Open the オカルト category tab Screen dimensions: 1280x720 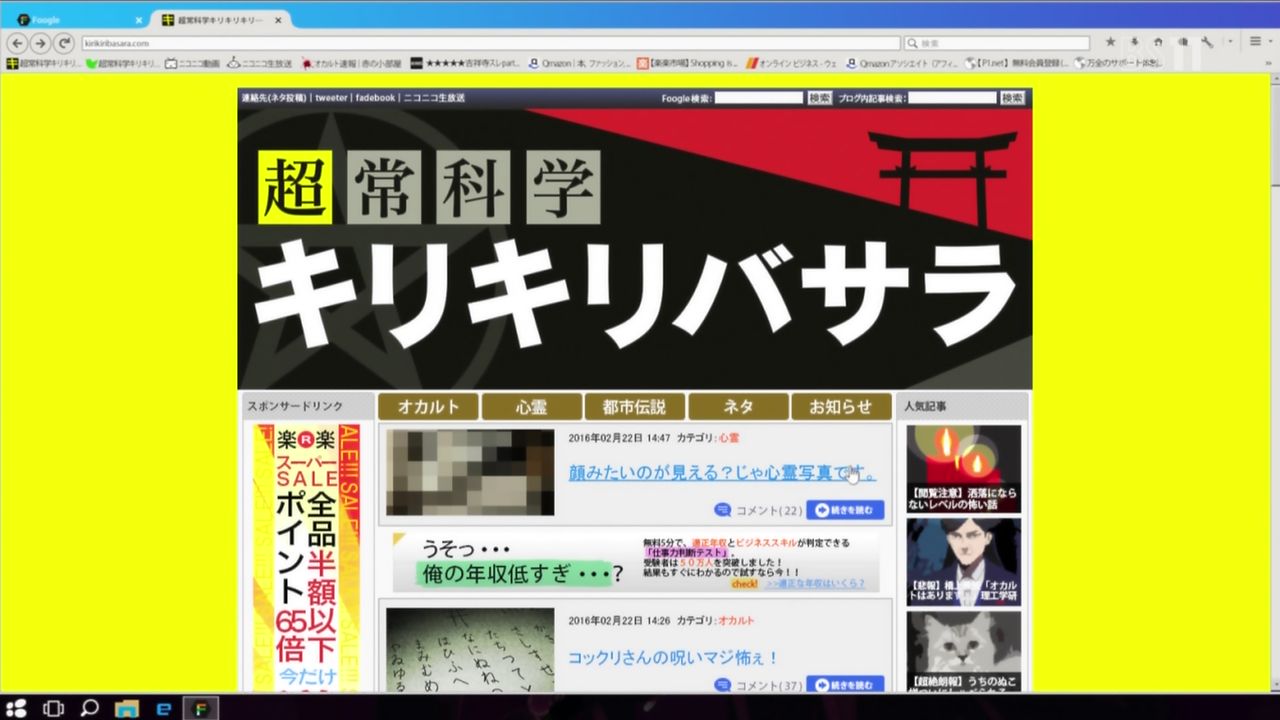point(428,407)
